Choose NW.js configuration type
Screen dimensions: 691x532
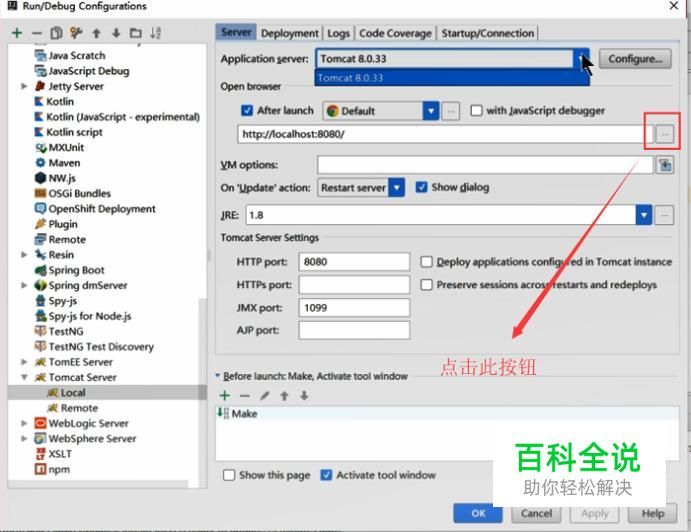coord(56,178)
